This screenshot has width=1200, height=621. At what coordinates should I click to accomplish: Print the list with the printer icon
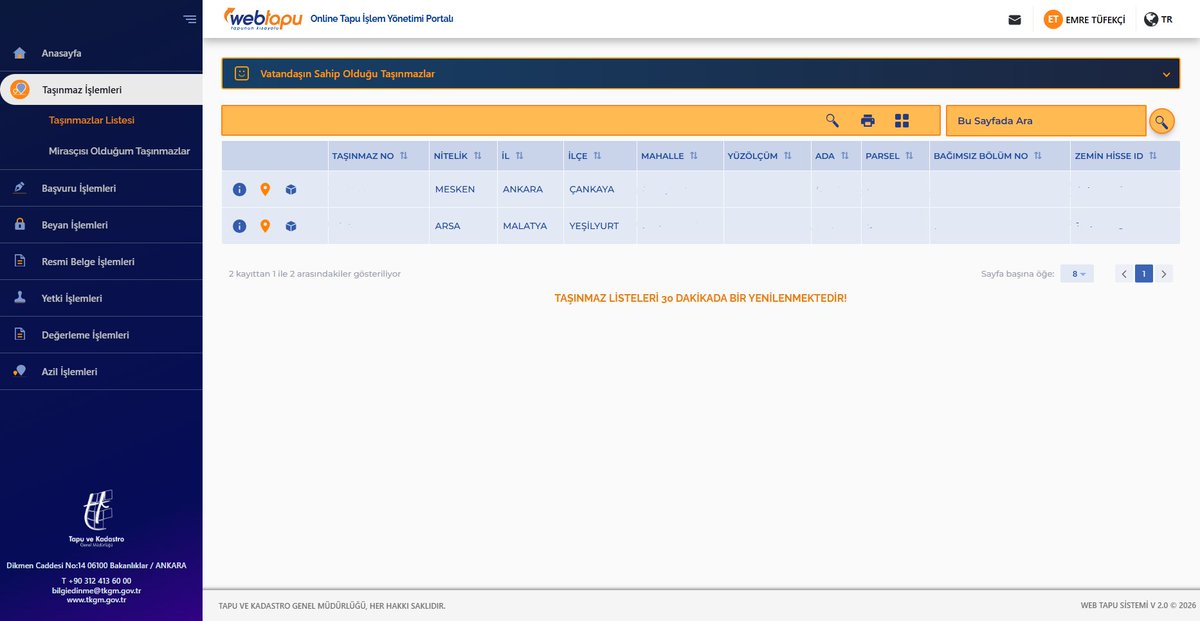click(x=868, y=120)
